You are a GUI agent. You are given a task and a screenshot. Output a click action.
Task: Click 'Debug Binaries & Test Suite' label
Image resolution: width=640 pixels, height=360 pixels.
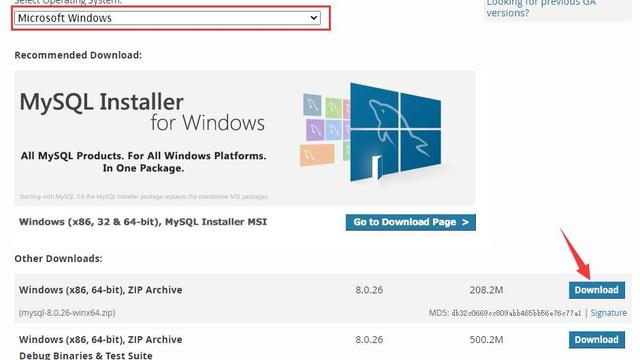coord(86,355)
